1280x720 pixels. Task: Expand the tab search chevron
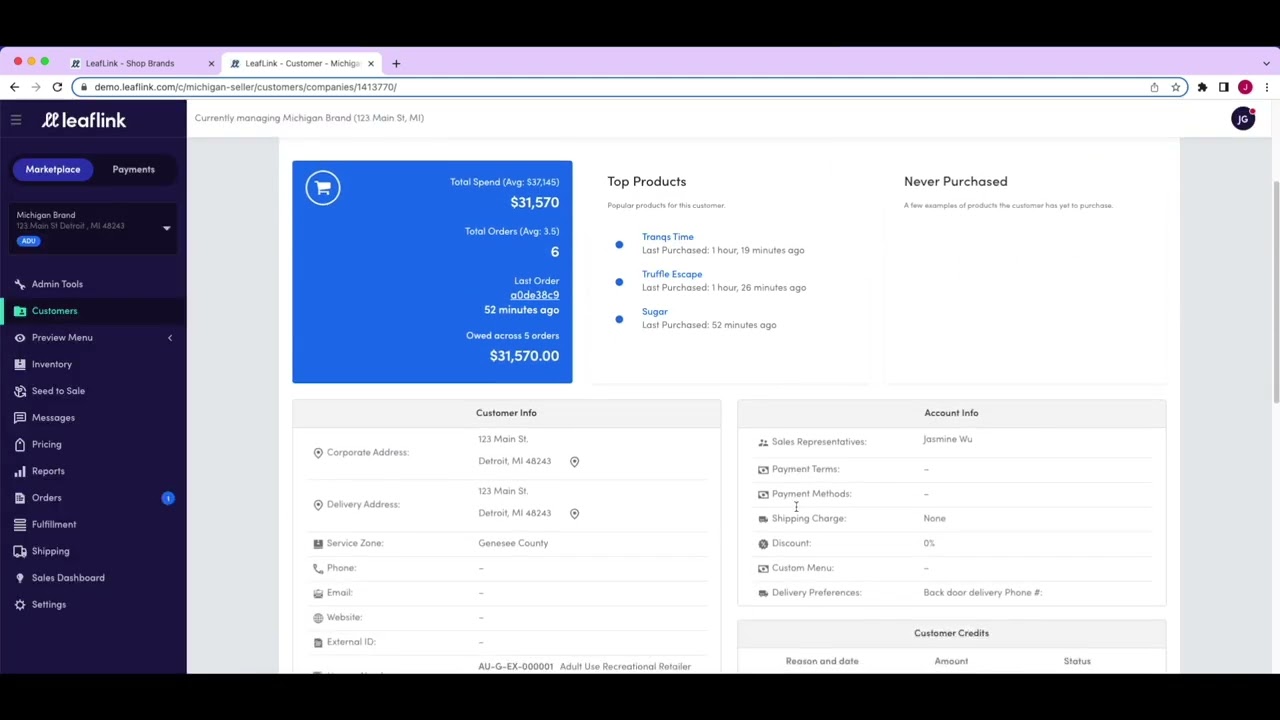(x=1266, y=63)
